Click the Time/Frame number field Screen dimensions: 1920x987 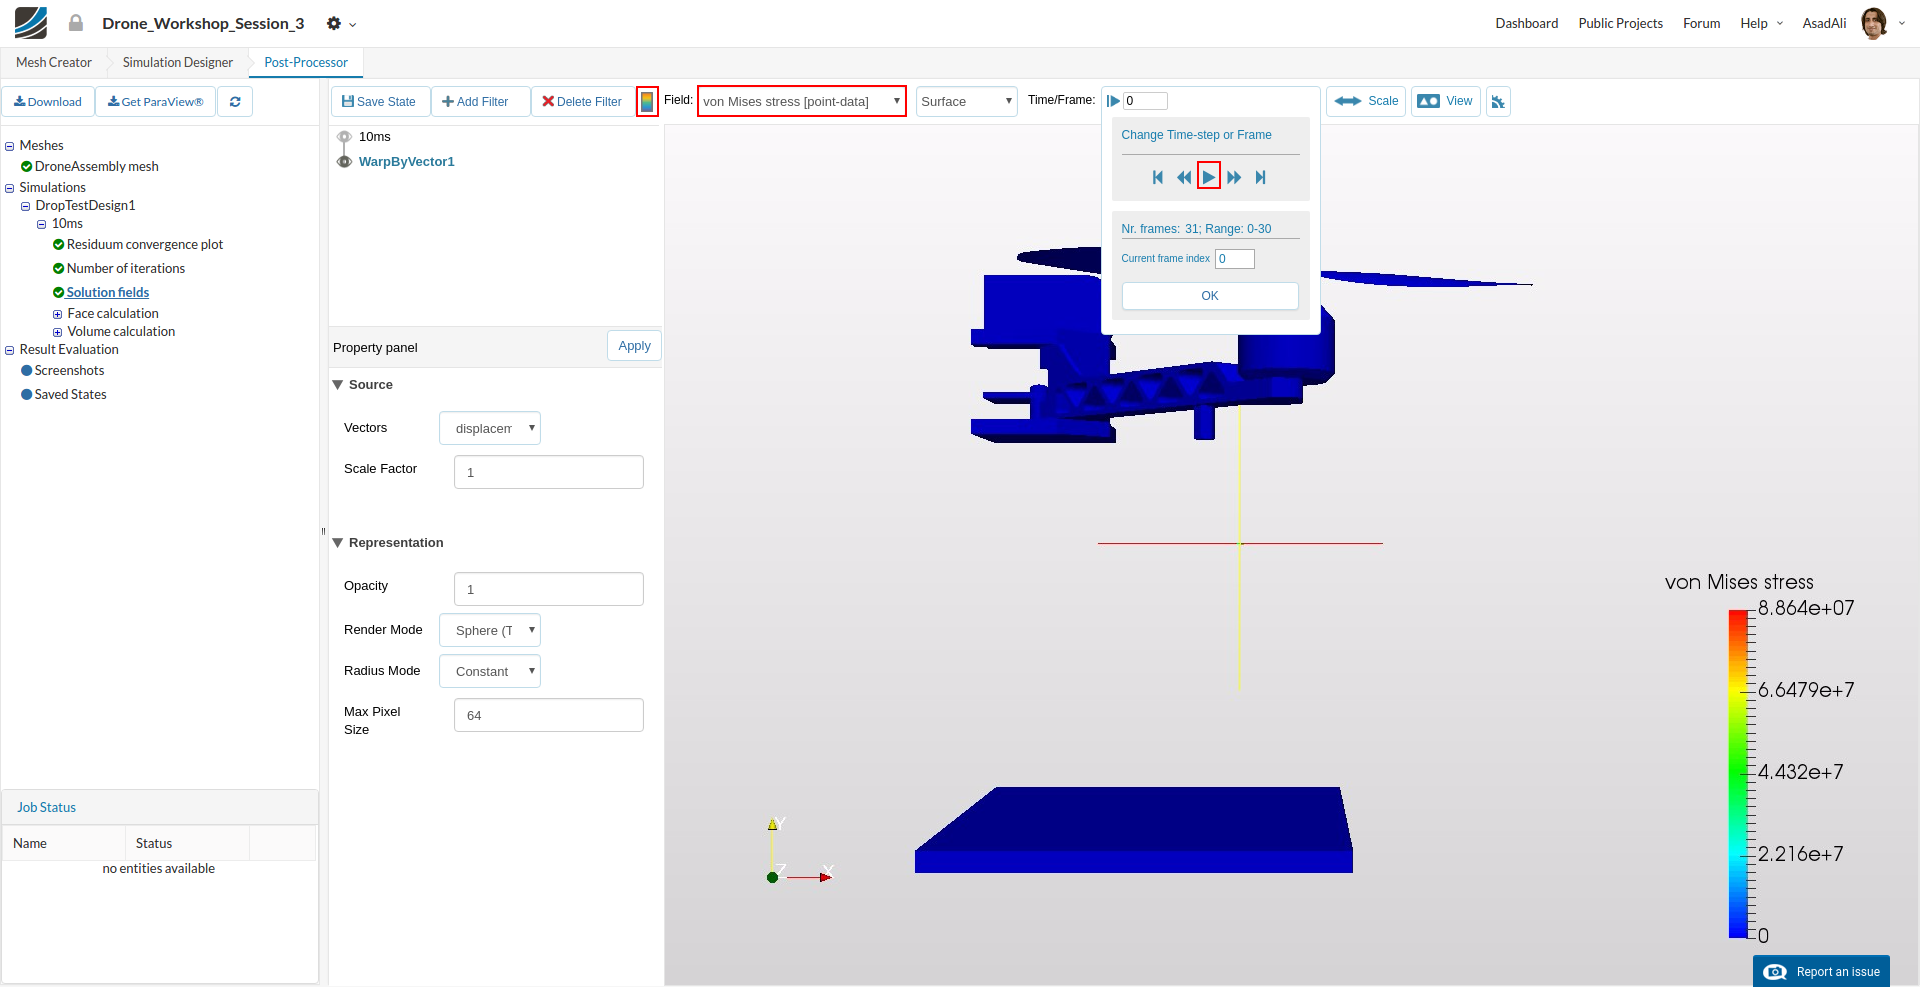point(1145,101)
